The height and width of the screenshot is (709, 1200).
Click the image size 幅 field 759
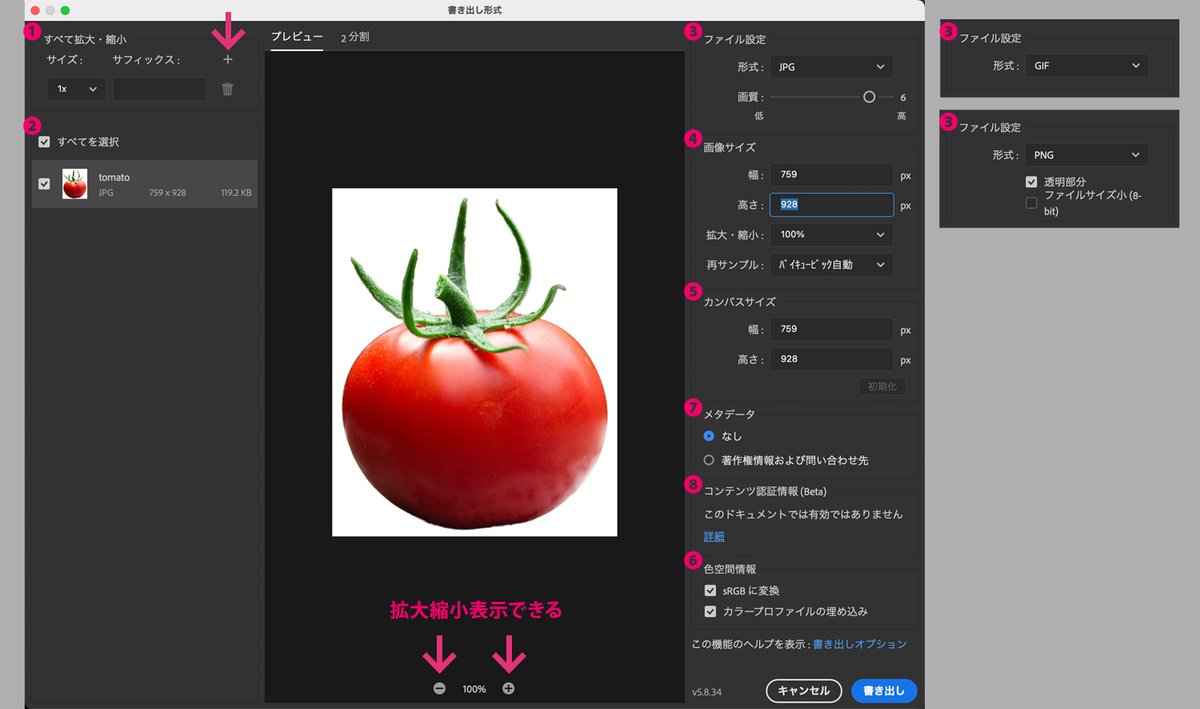831,175
